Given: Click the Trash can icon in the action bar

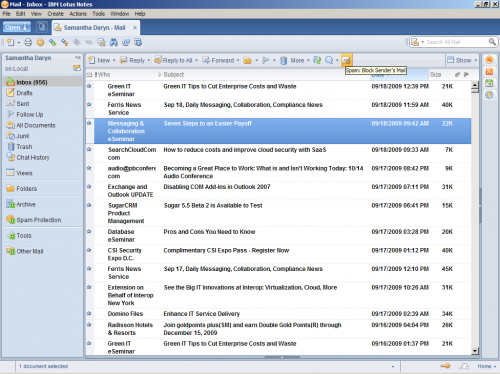Looking at the screenshot, I should pos(283,60).
